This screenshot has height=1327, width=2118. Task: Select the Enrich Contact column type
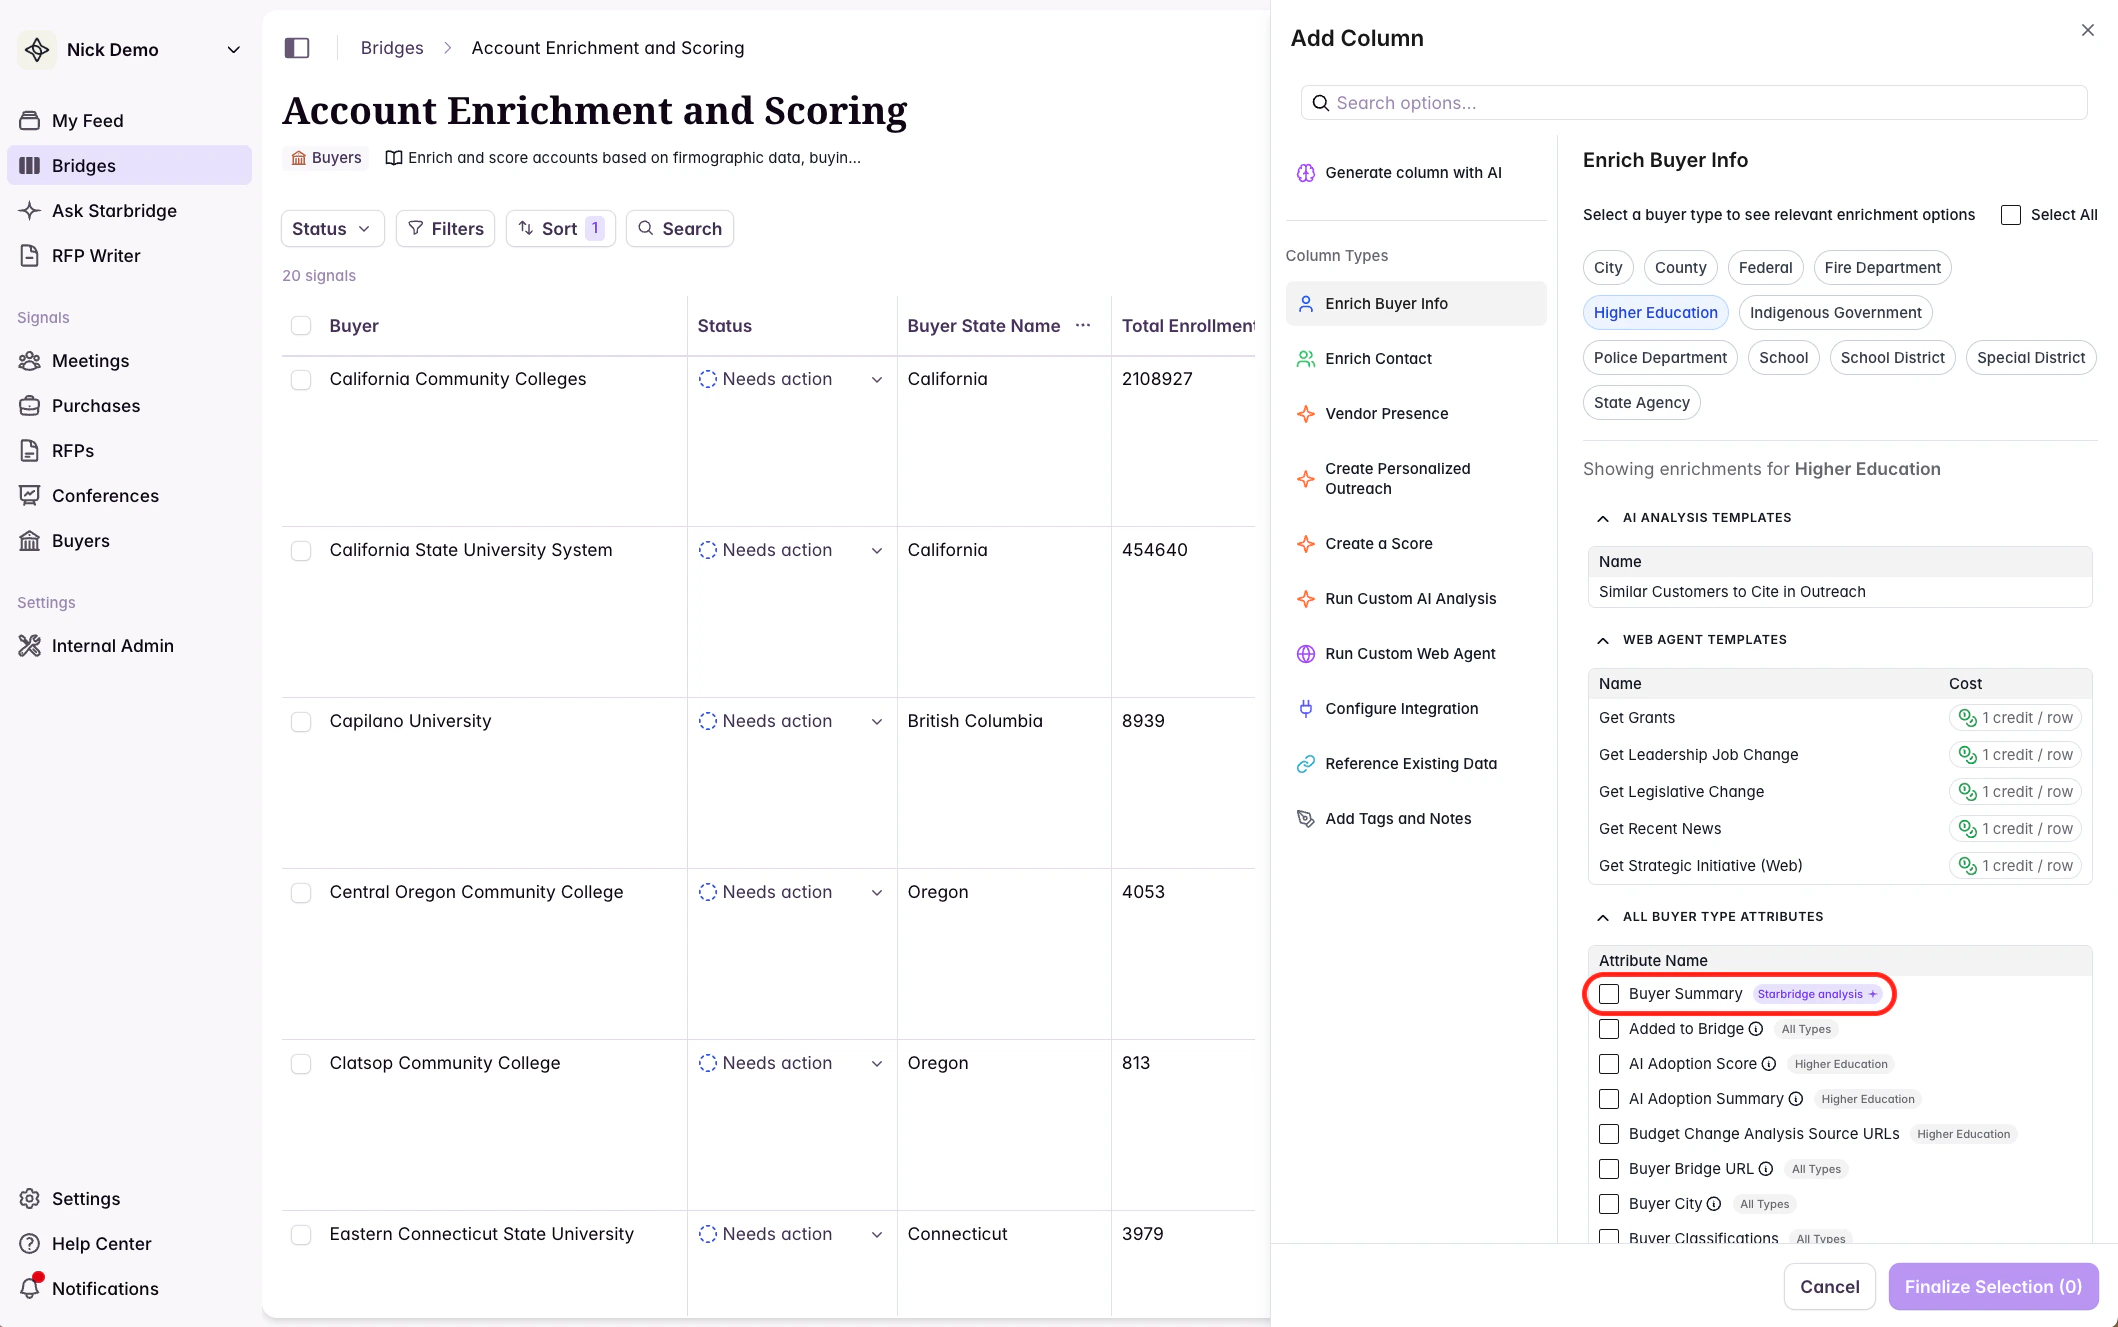tap(1377, 359)
